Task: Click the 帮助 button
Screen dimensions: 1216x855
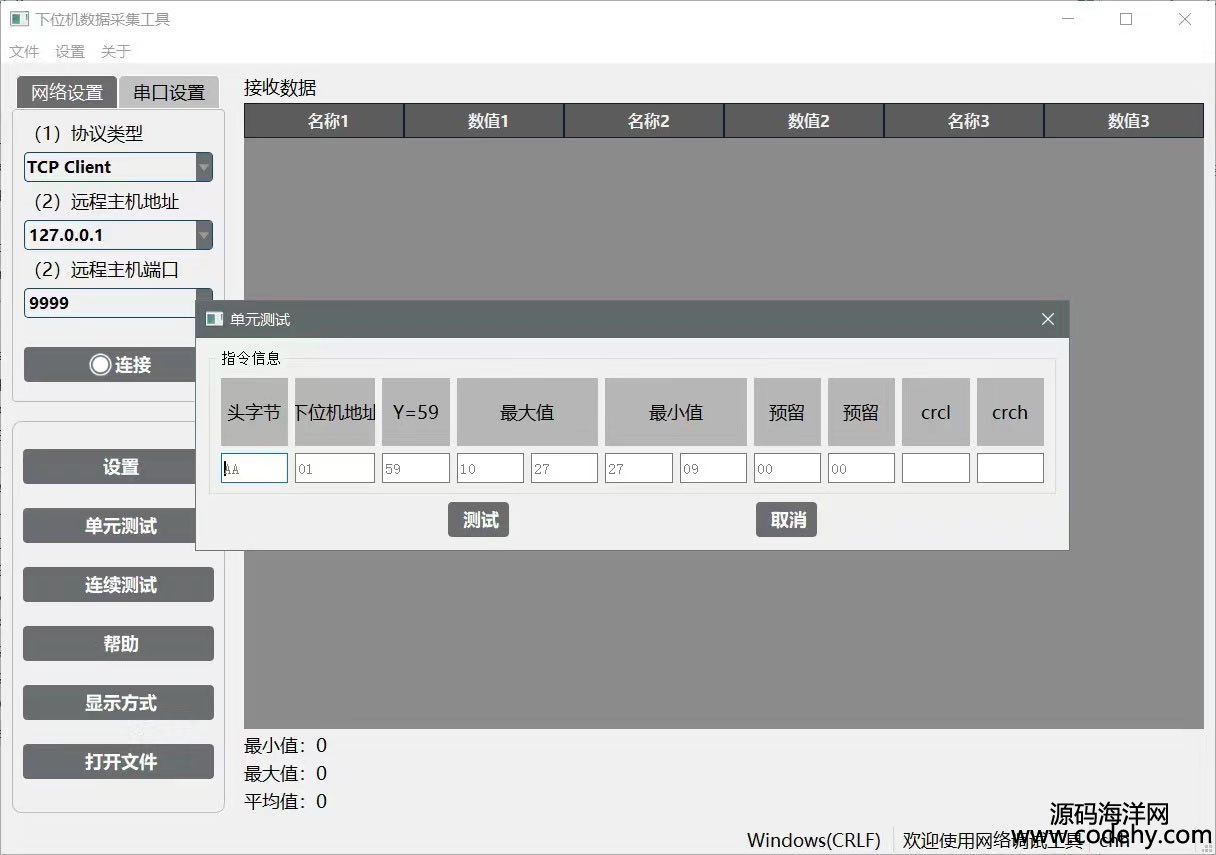Action: 118,644
